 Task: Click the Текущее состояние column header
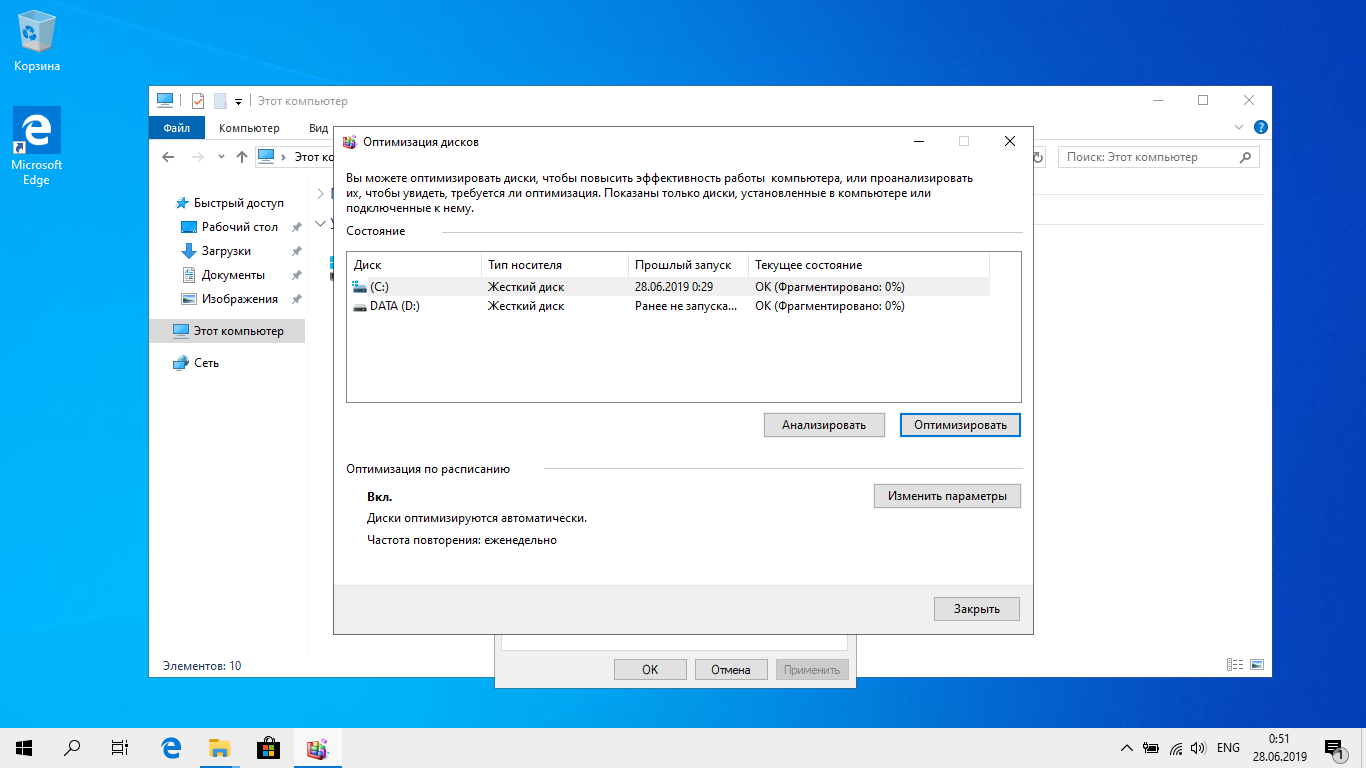click(x=808, y=265)
